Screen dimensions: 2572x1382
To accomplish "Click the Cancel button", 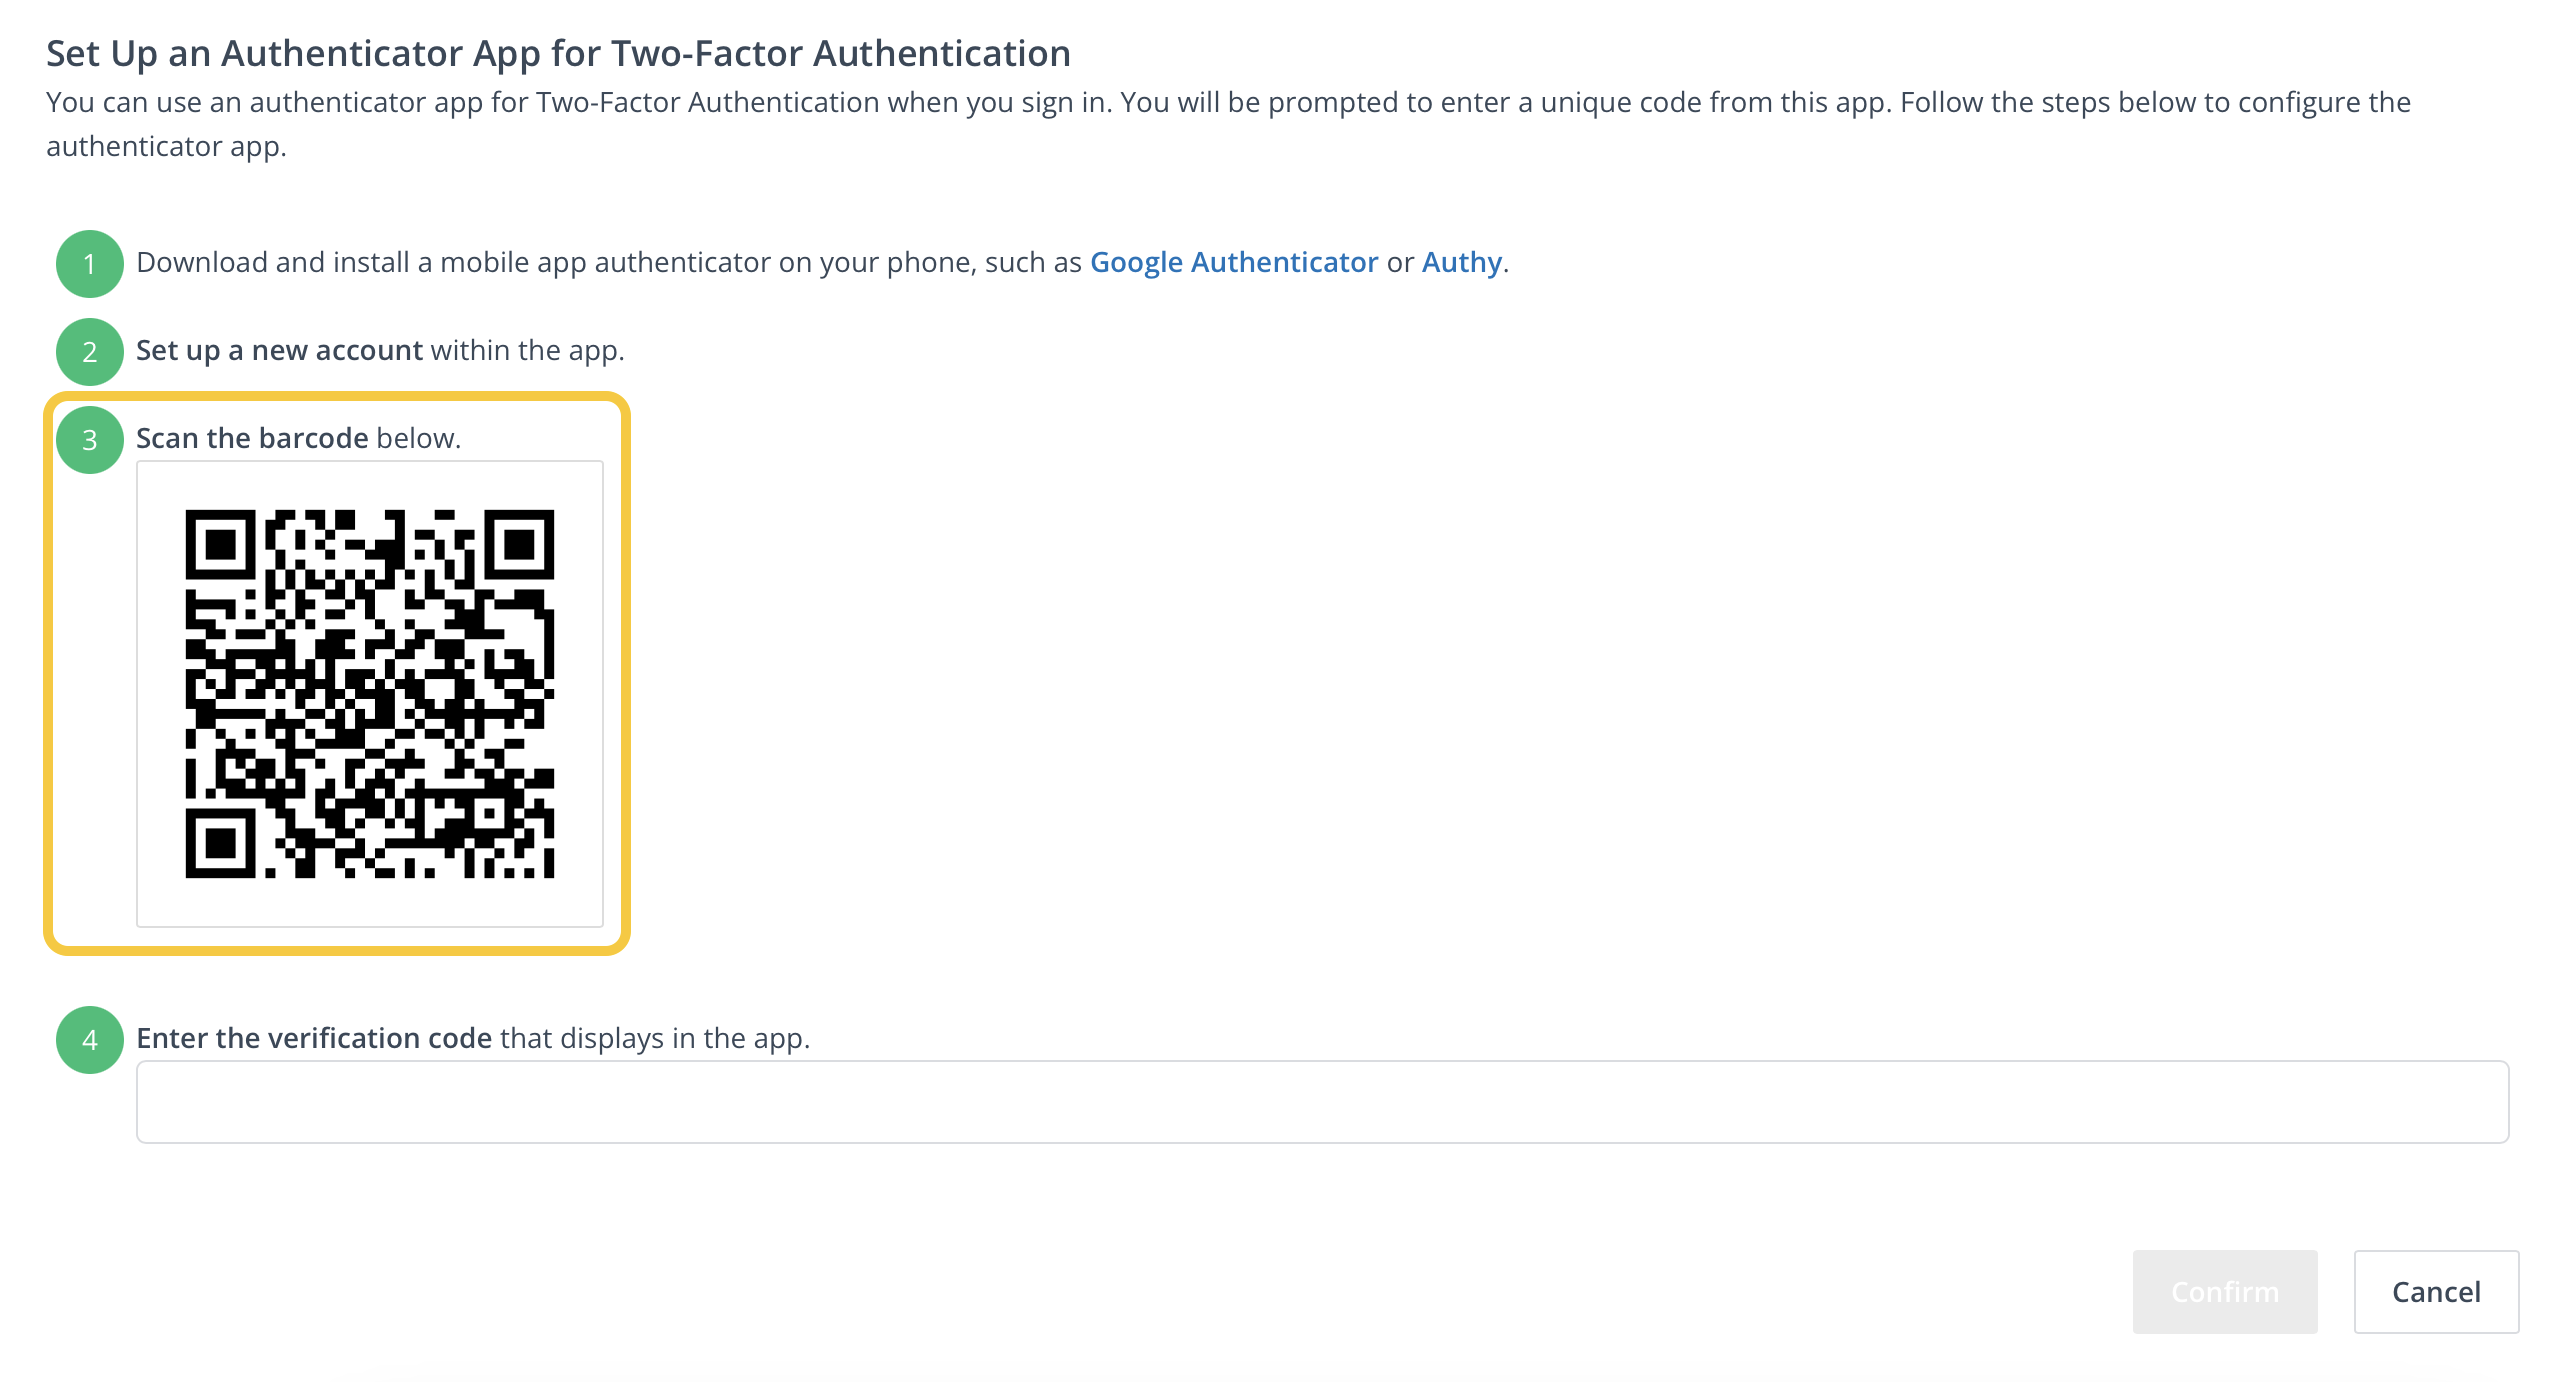I will [2436, 1292].
